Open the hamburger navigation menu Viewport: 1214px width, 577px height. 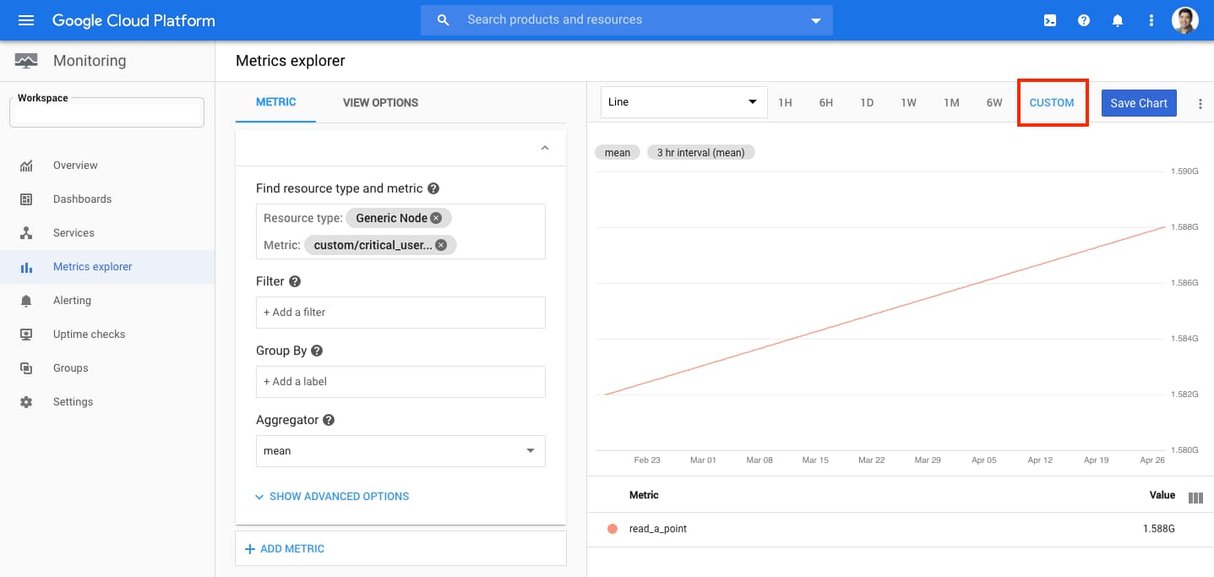(x=26, y=20)
